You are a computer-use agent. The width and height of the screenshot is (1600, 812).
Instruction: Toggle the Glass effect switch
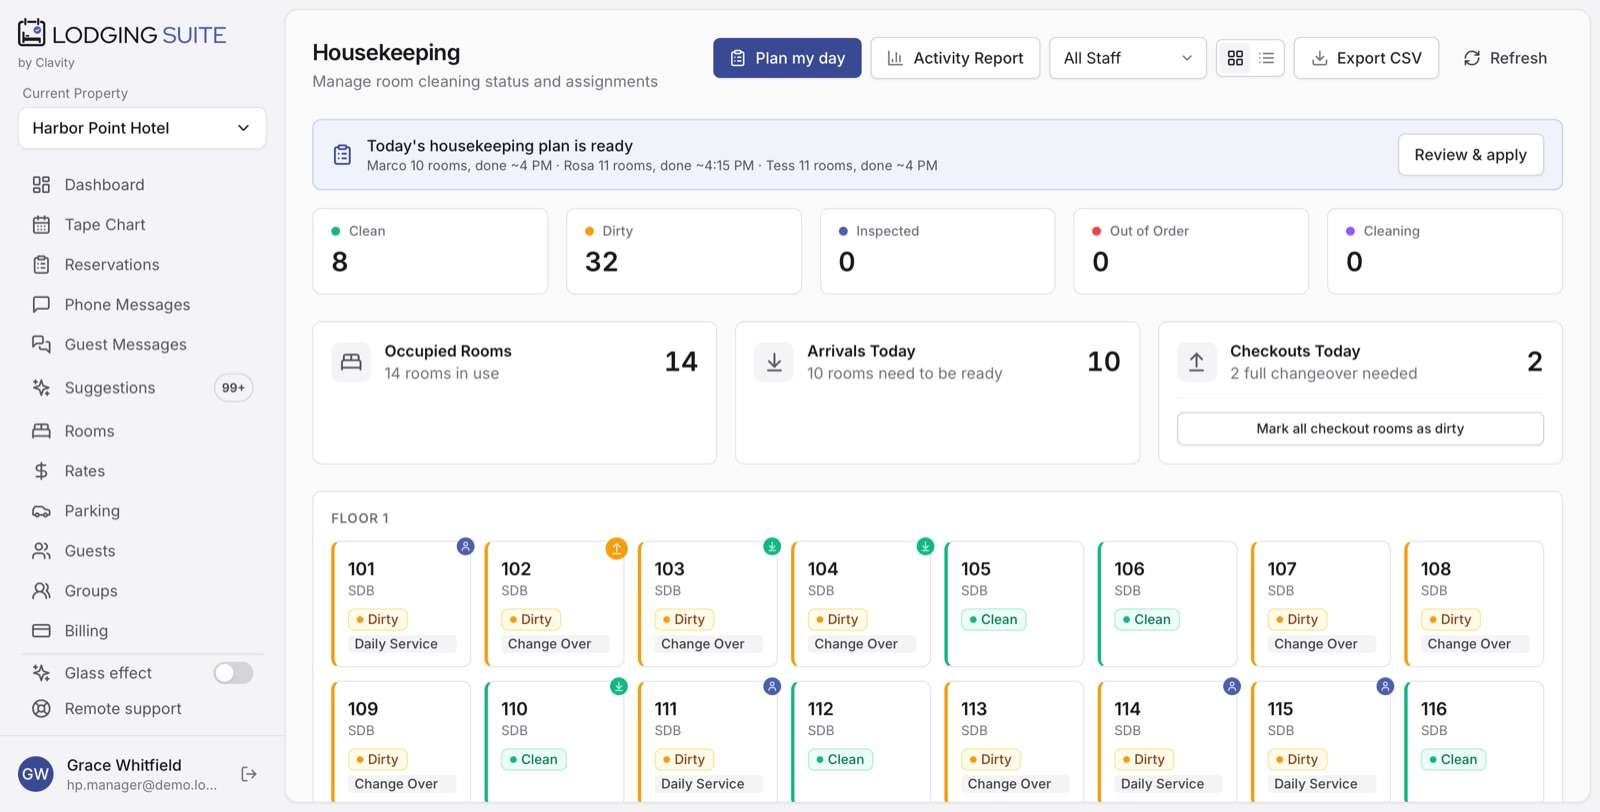pos(233,673)
